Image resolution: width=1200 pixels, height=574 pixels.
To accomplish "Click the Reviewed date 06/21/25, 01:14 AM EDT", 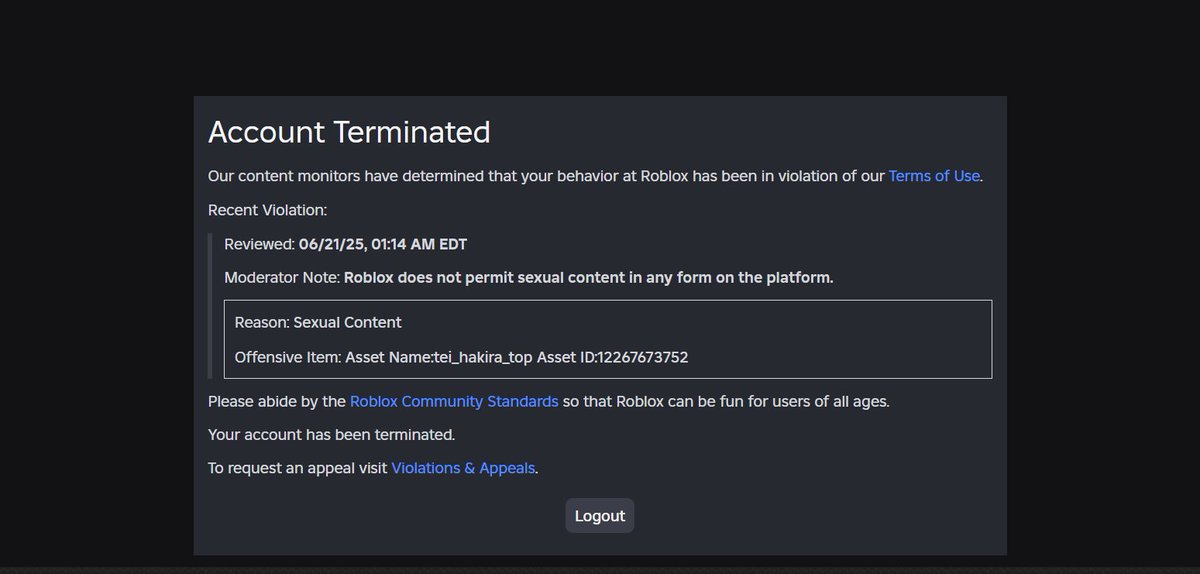I will (x=383, y=244).
